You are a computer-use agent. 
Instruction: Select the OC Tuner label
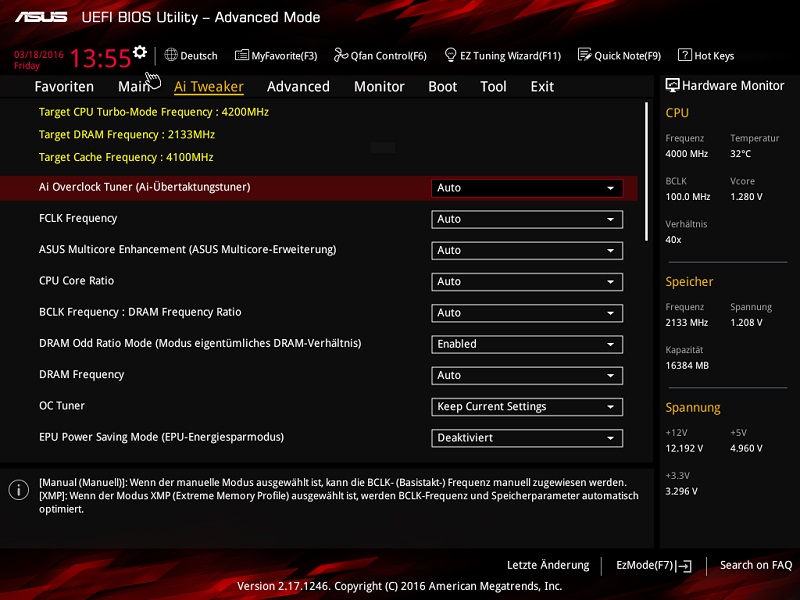[62, 406]
